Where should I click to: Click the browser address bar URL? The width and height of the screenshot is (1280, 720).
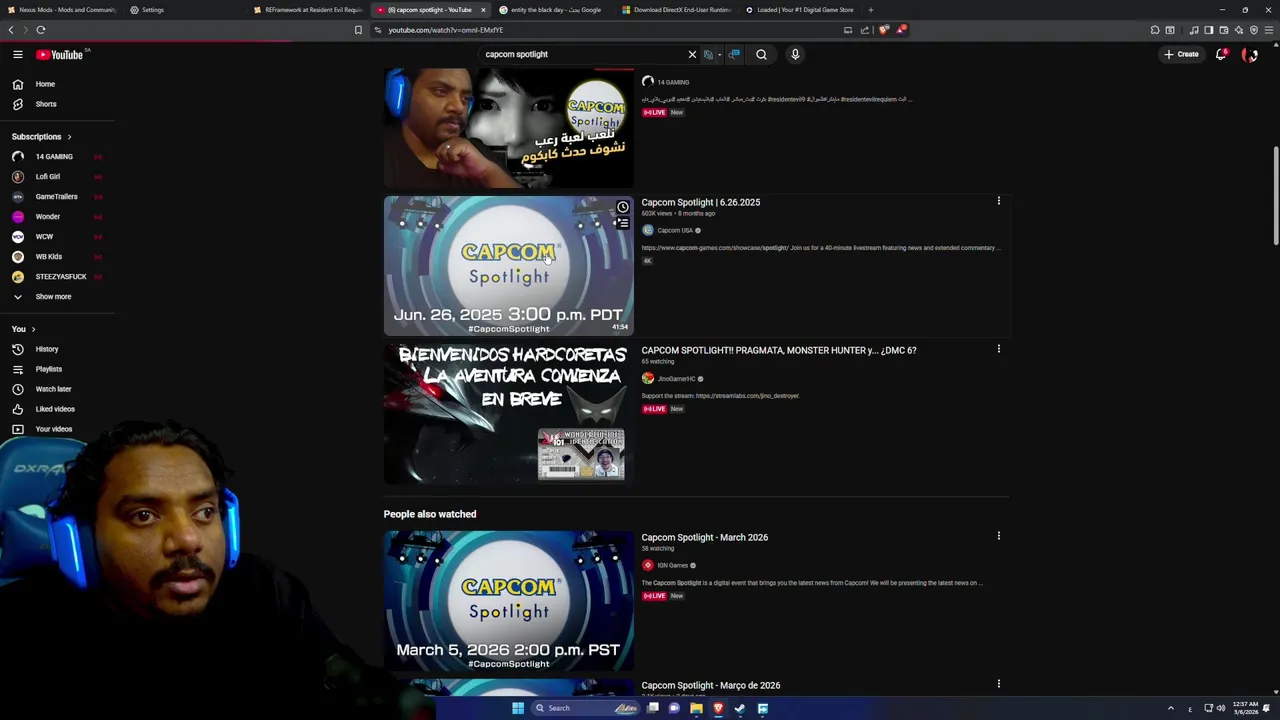pos(446,30)
